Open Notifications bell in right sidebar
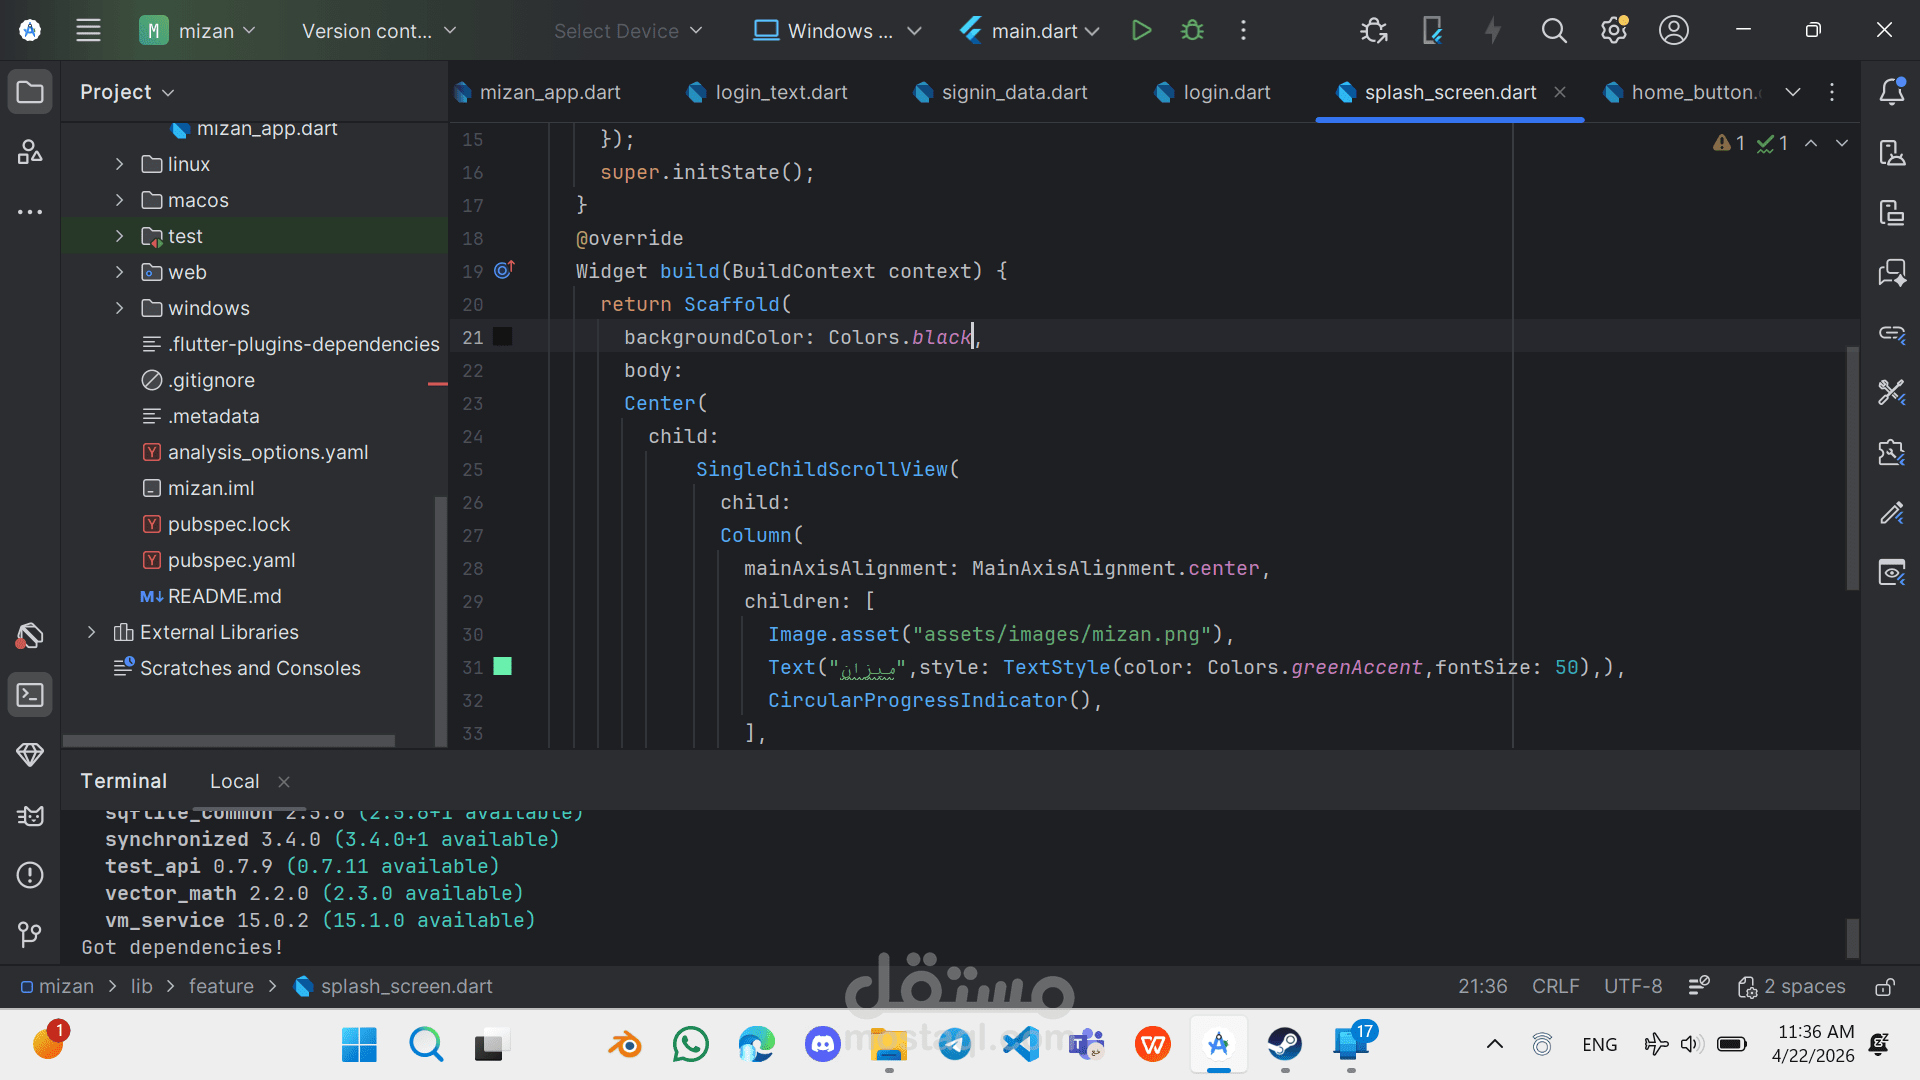 (x=1891, y=92)
